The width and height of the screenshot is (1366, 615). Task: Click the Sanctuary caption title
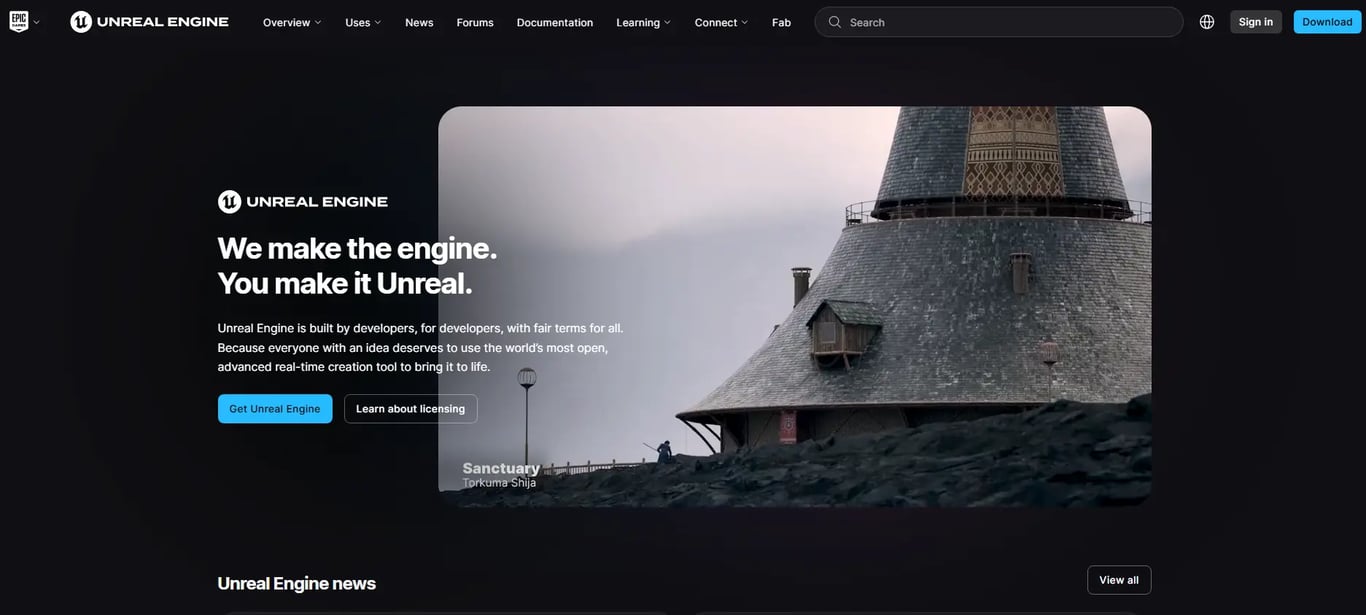click(501, 468)
